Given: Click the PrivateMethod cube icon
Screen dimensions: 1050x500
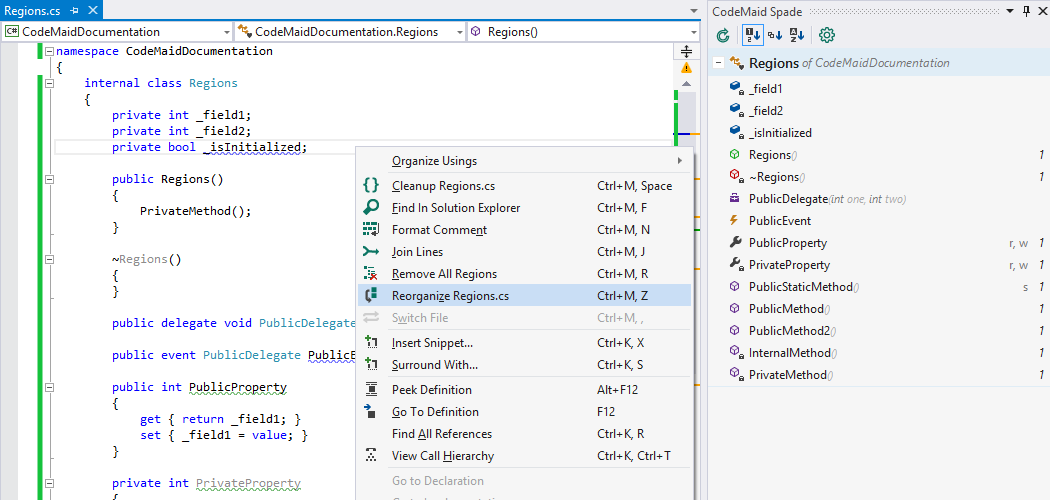Looking at the screenshot, I should (736, 375).
